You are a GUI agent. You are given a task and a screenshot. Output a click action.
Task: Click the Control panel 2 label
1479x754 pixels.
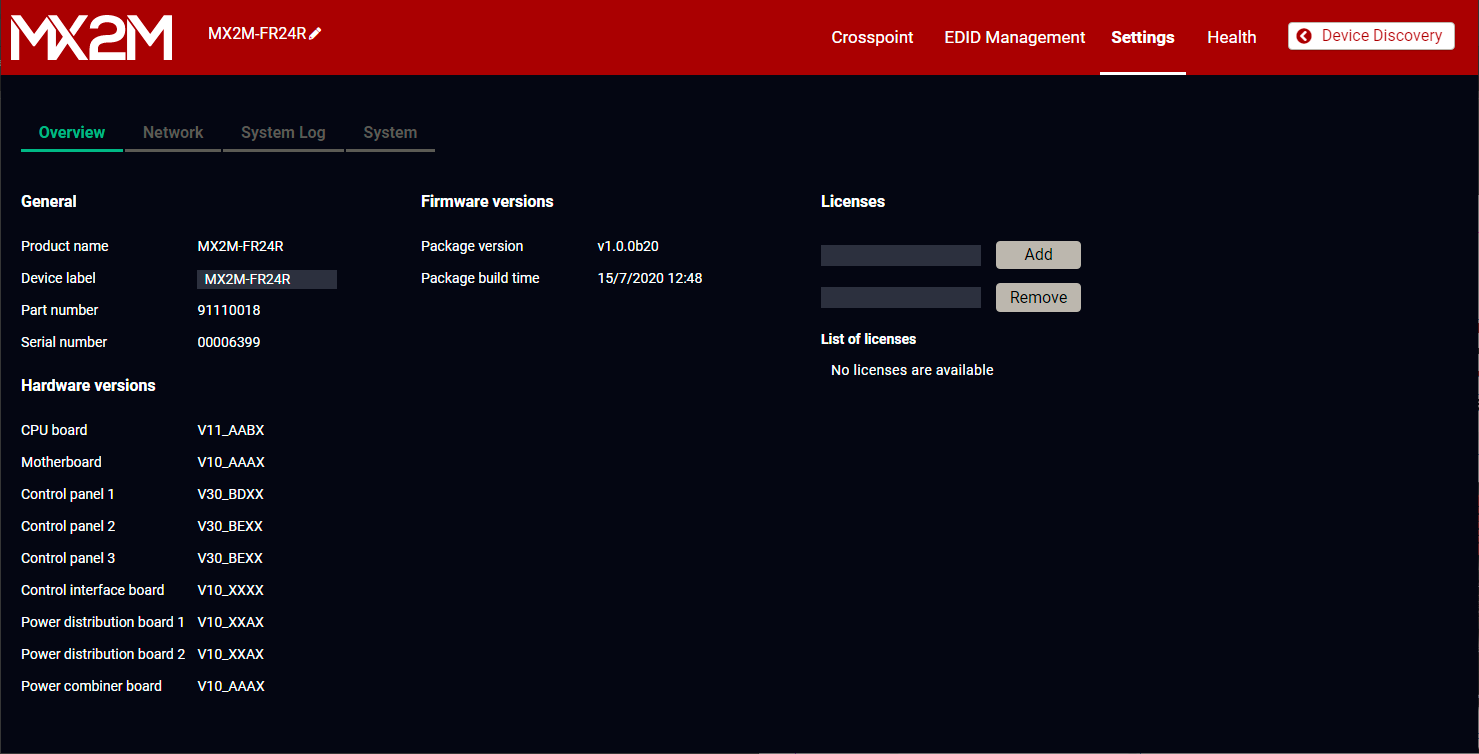tap(68, 526)
